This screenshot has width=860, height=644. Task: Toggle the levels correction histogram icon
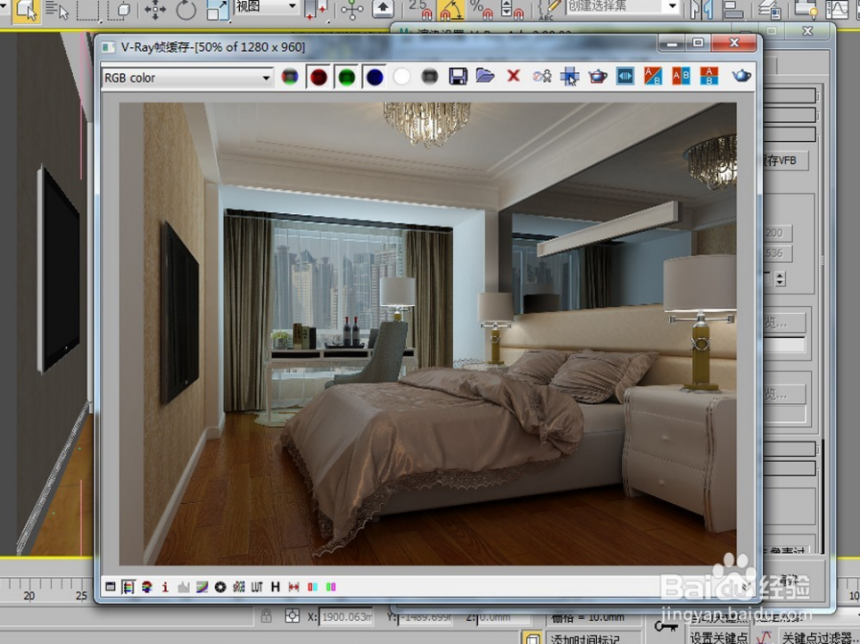(x=183, y=587)
